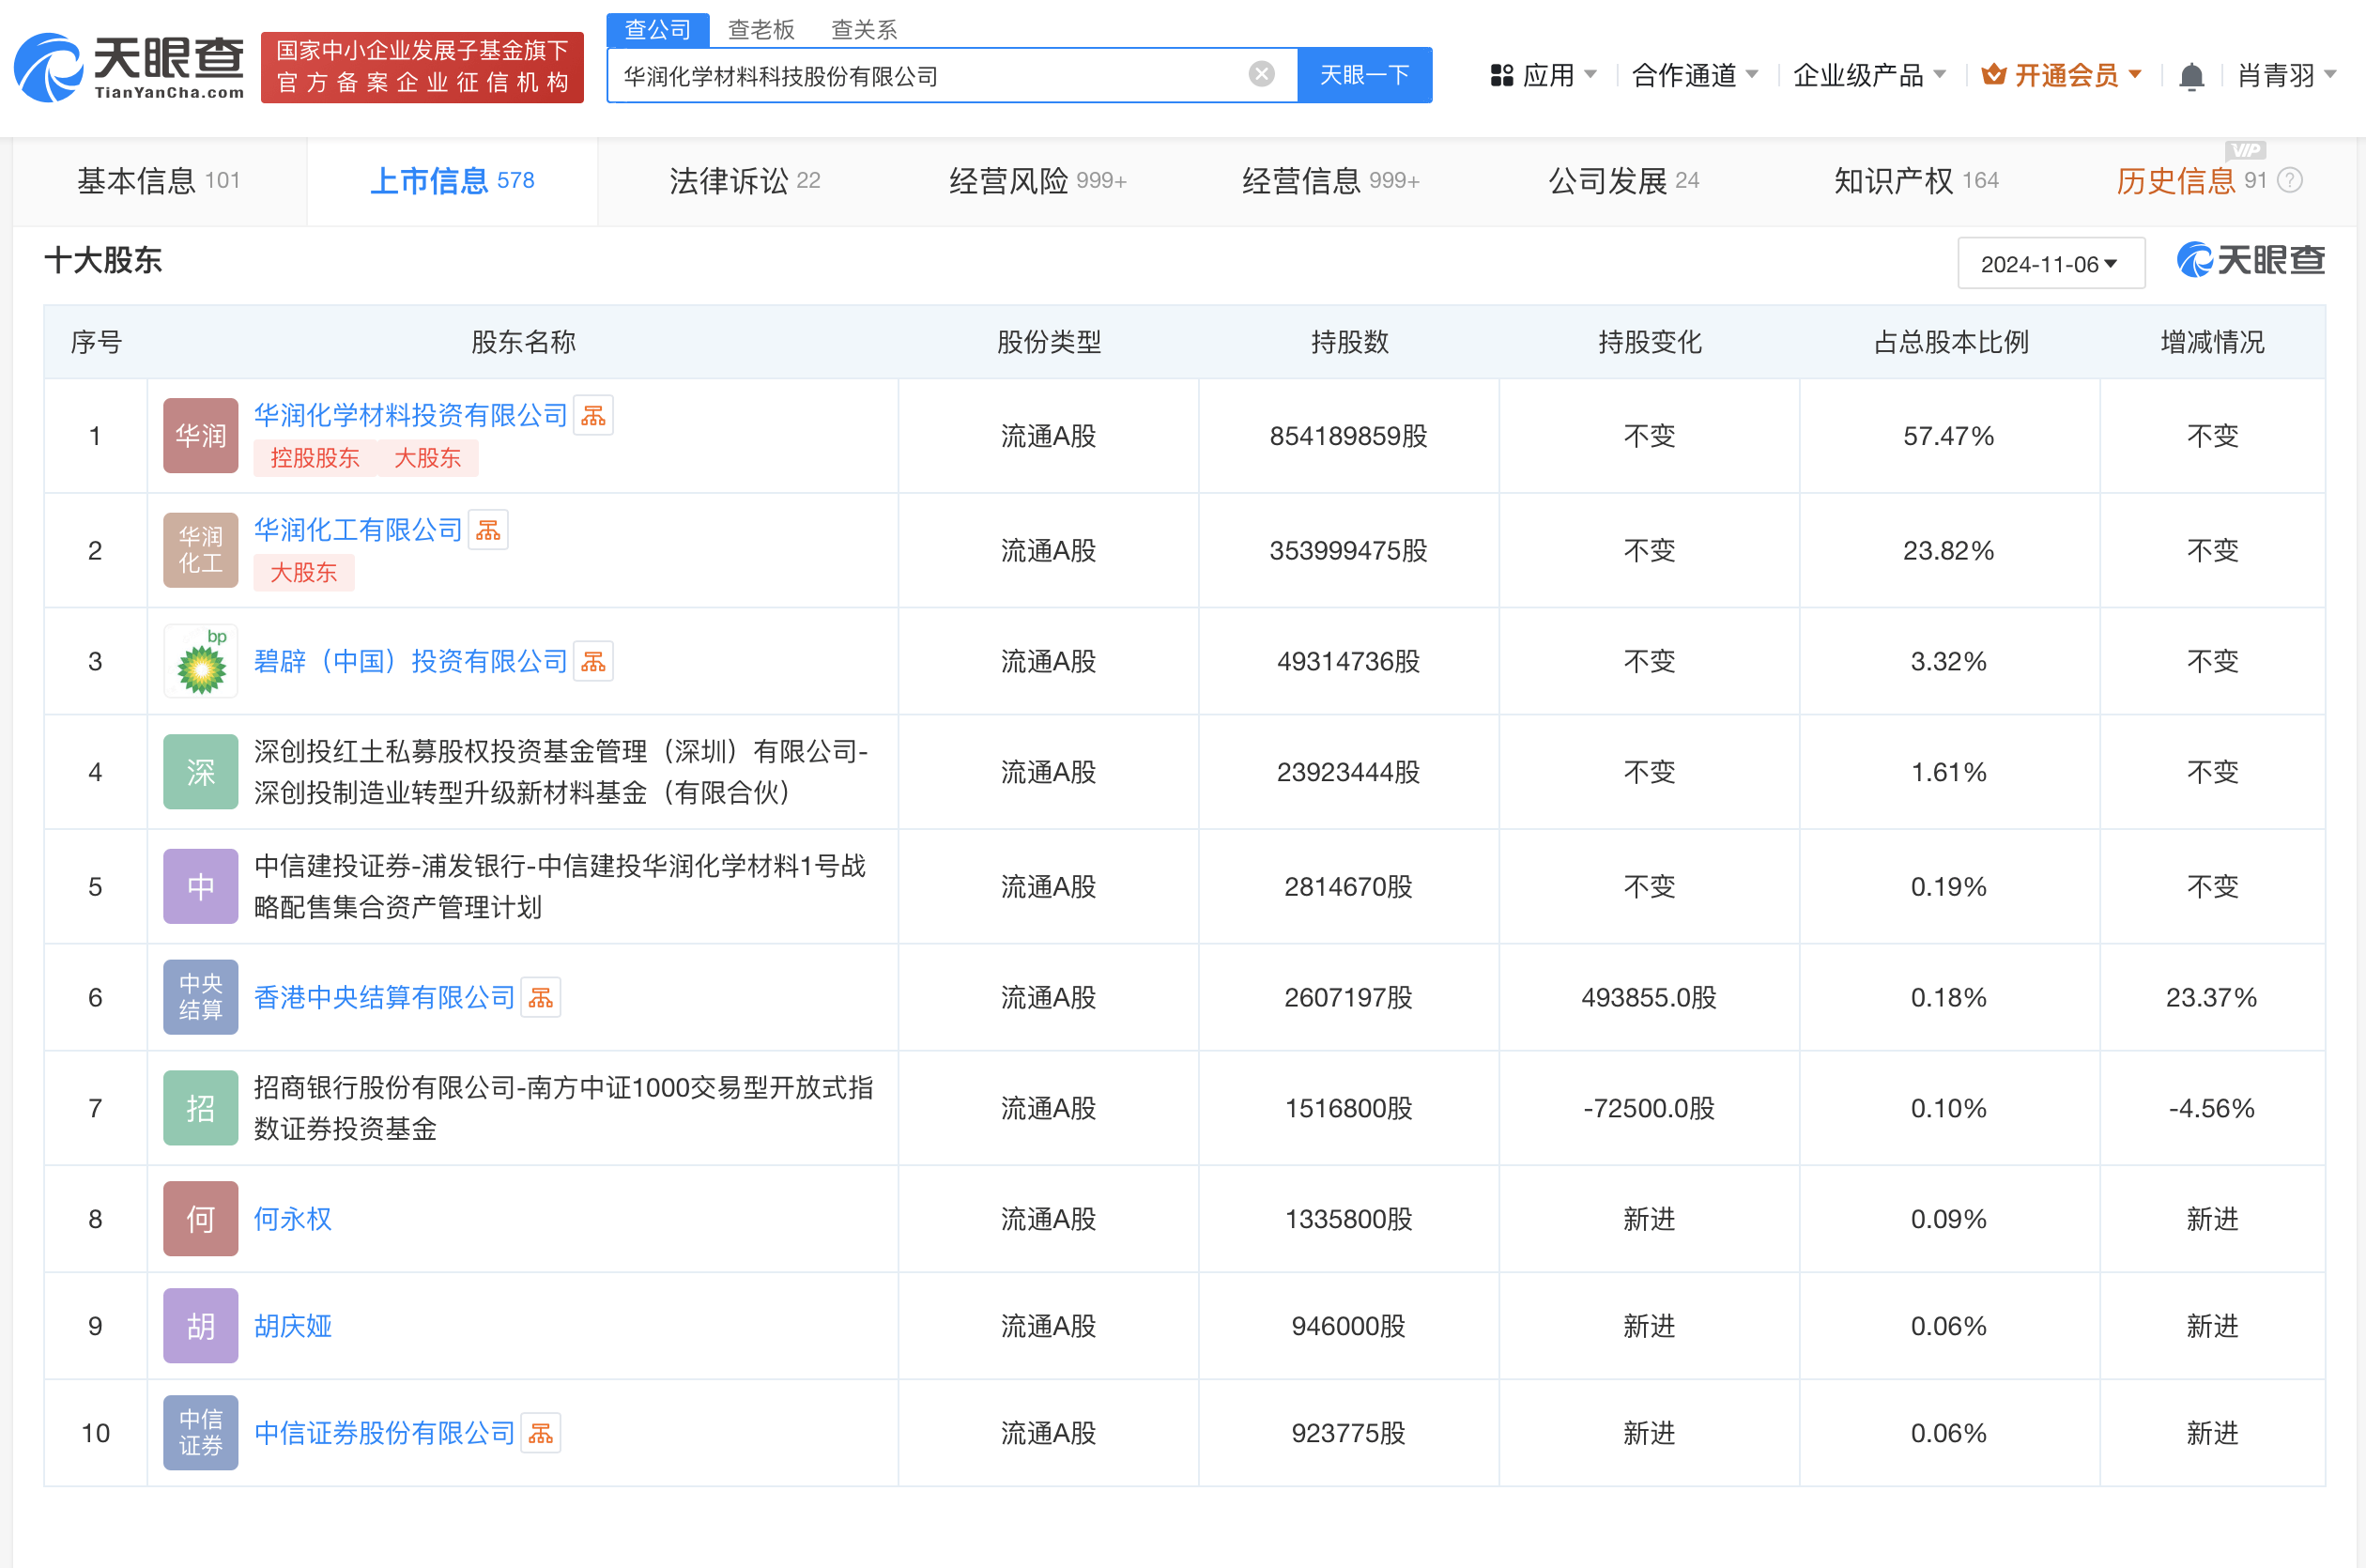Open equity chart icon for 中信证券股份有限公司
2366x1568 pixels.
541,1433
